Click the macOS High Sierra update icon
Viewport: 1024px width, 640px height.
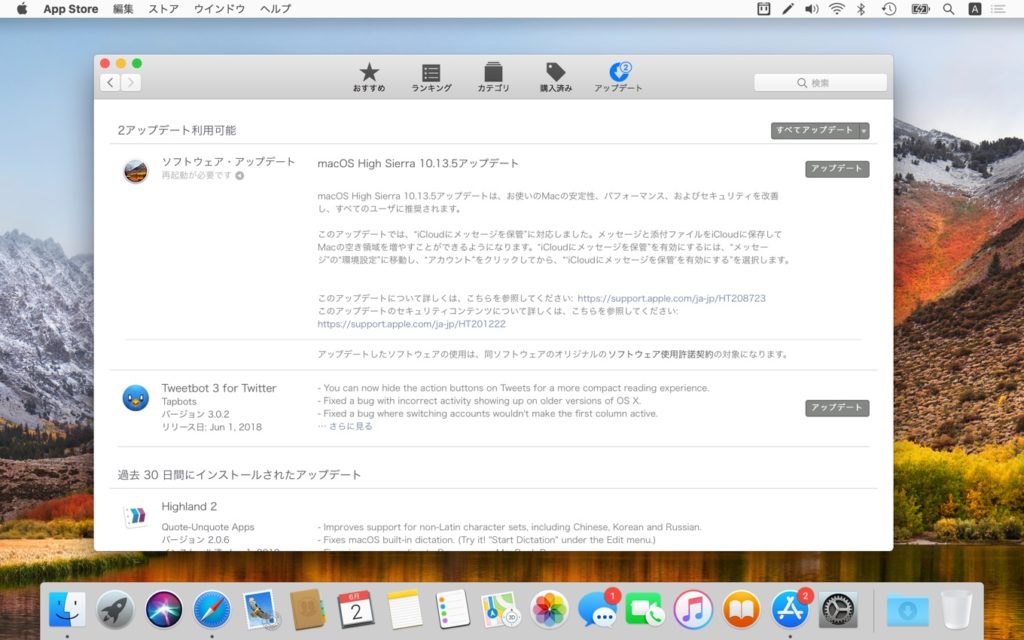[135, 171]
